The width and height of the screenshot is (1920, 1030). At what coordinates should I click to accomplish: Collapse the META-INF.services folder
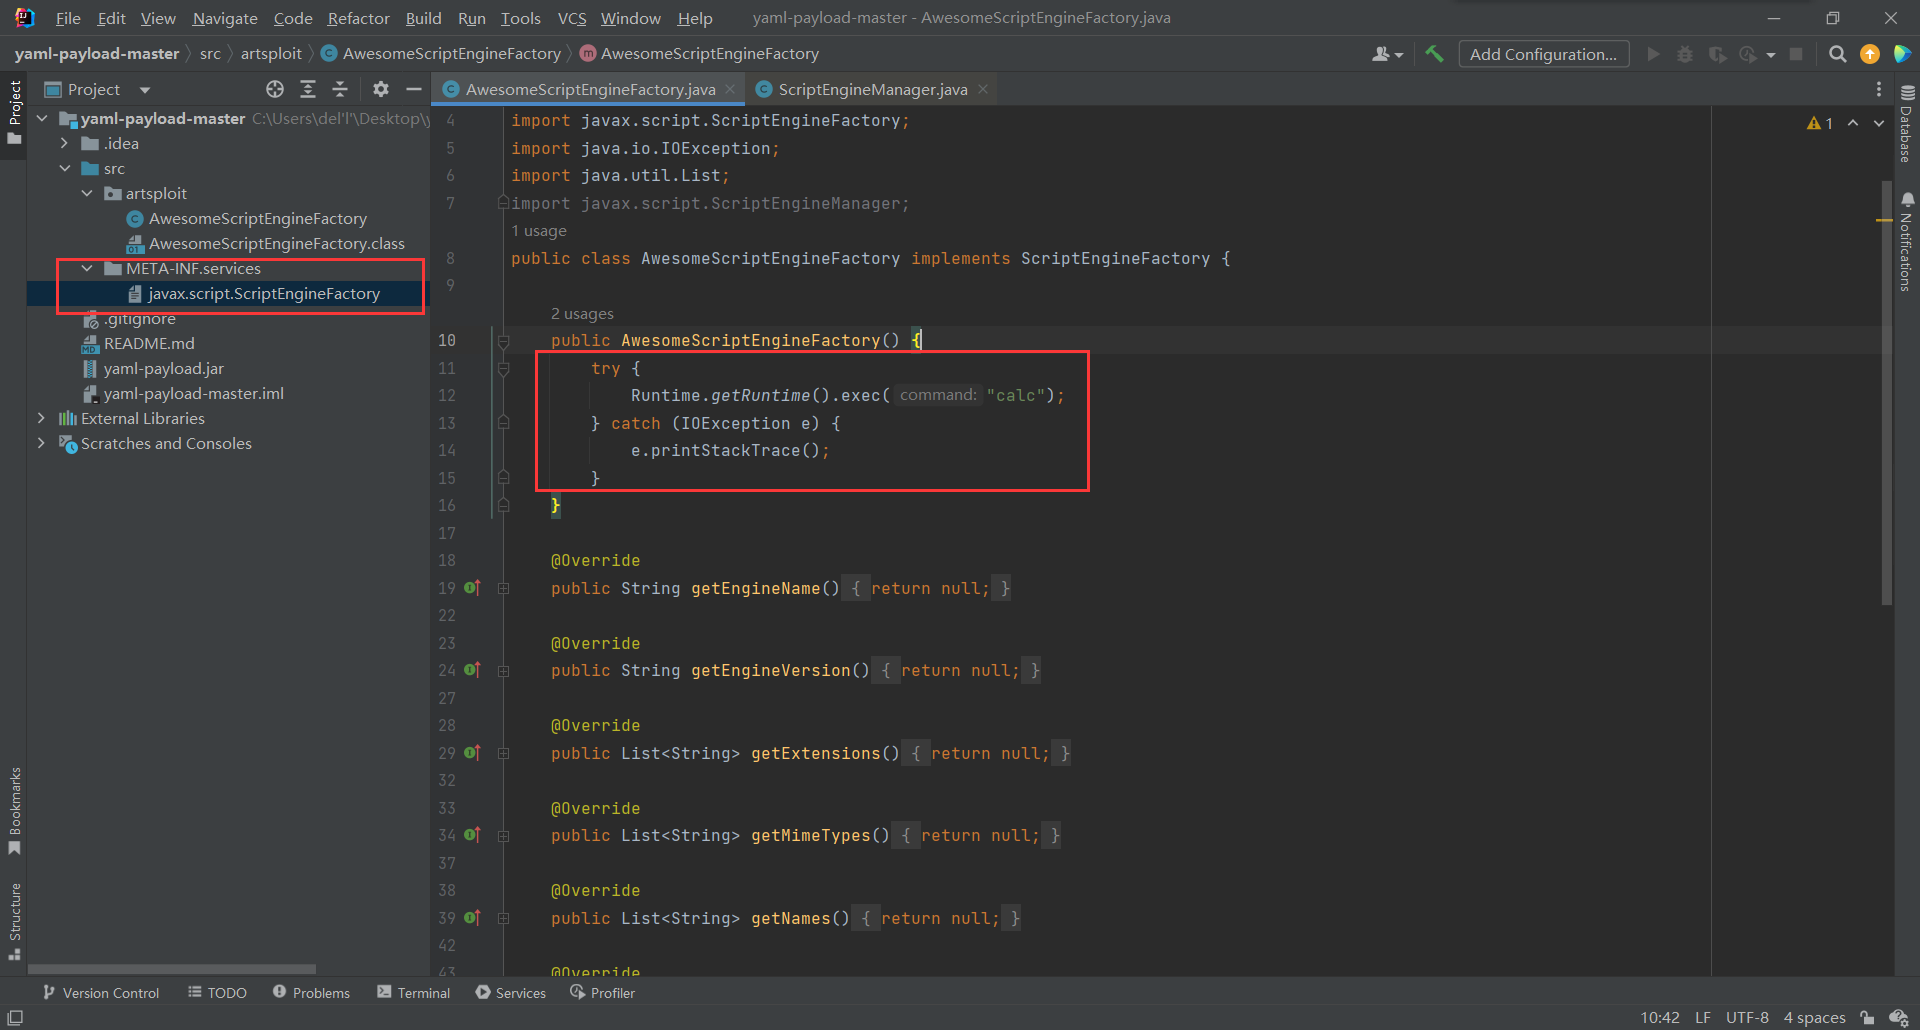pos(87,268)
